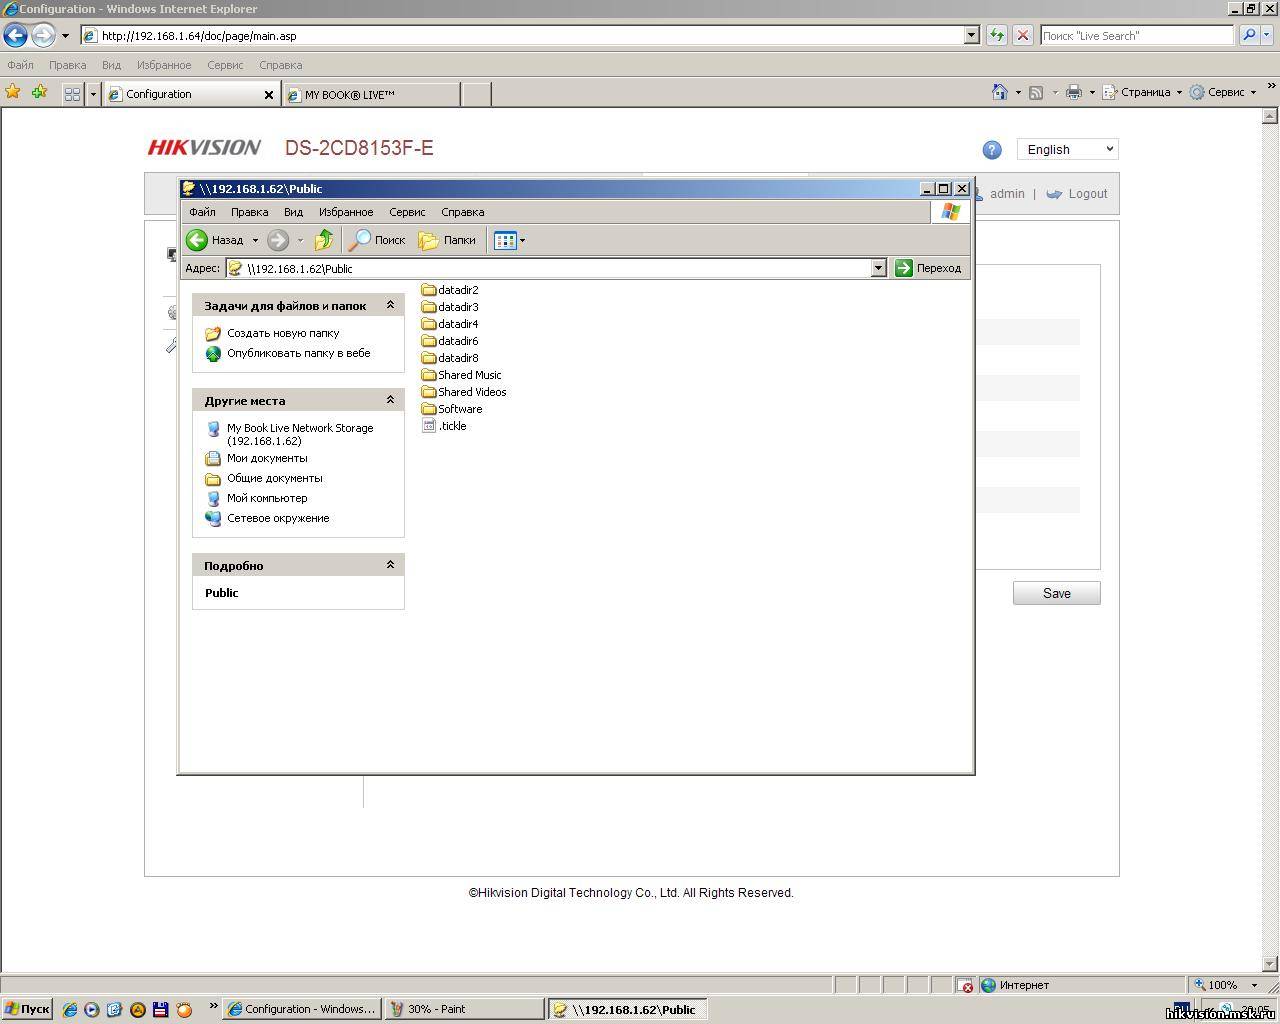This screenshot has height=1024, width=1280.
Task: Close the Configuration tab
Action: tap(268, 95)
